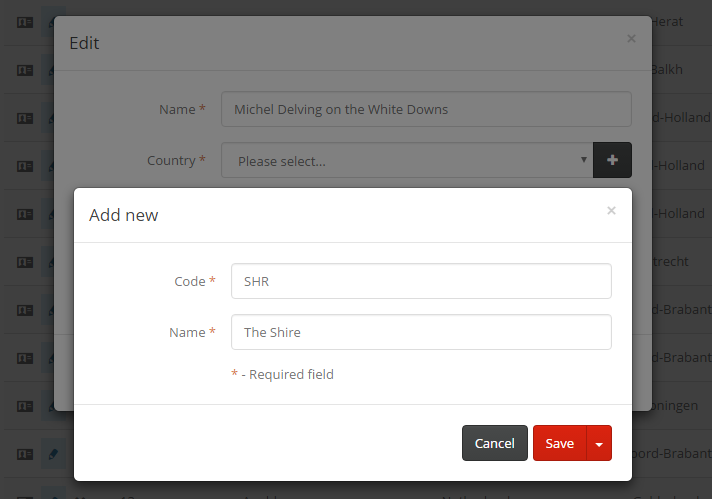Viewport: 712px width, 499px height.
Task: Open the card icon in Balkh row
Action: point(25,70)
